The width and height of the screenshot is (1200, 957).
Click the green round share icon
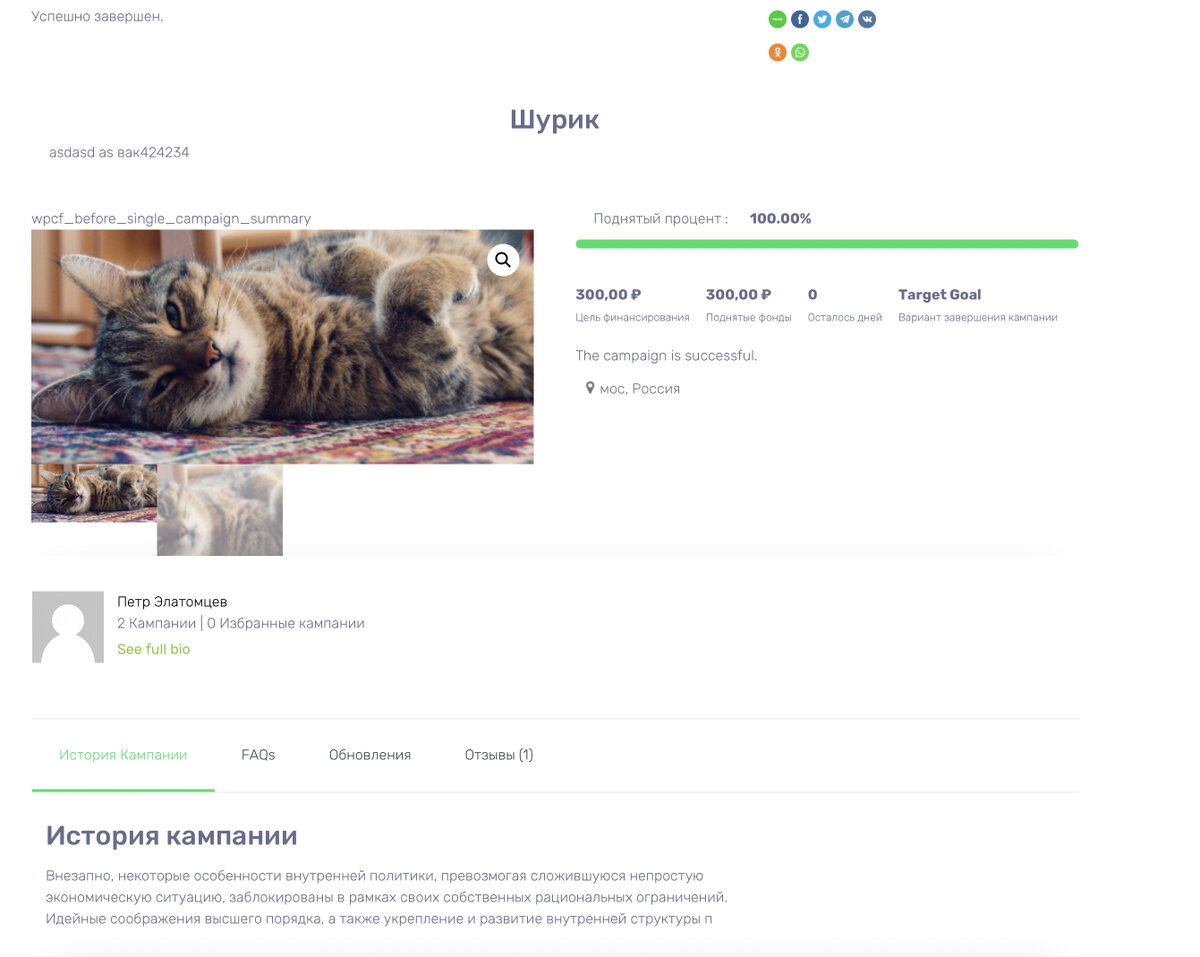[x=777, y=19]
